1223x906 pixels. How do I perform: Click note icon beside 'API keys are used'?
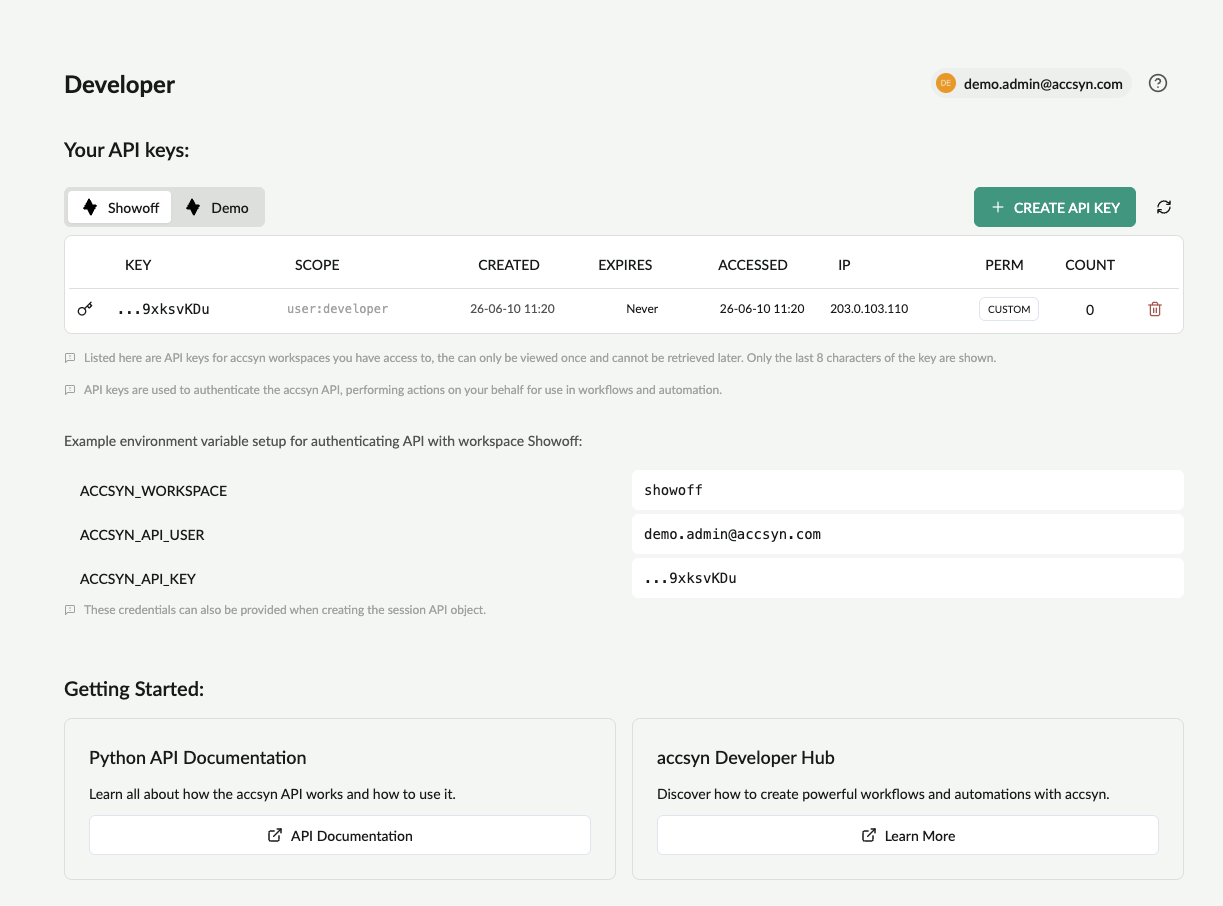[x=70, y=390]
